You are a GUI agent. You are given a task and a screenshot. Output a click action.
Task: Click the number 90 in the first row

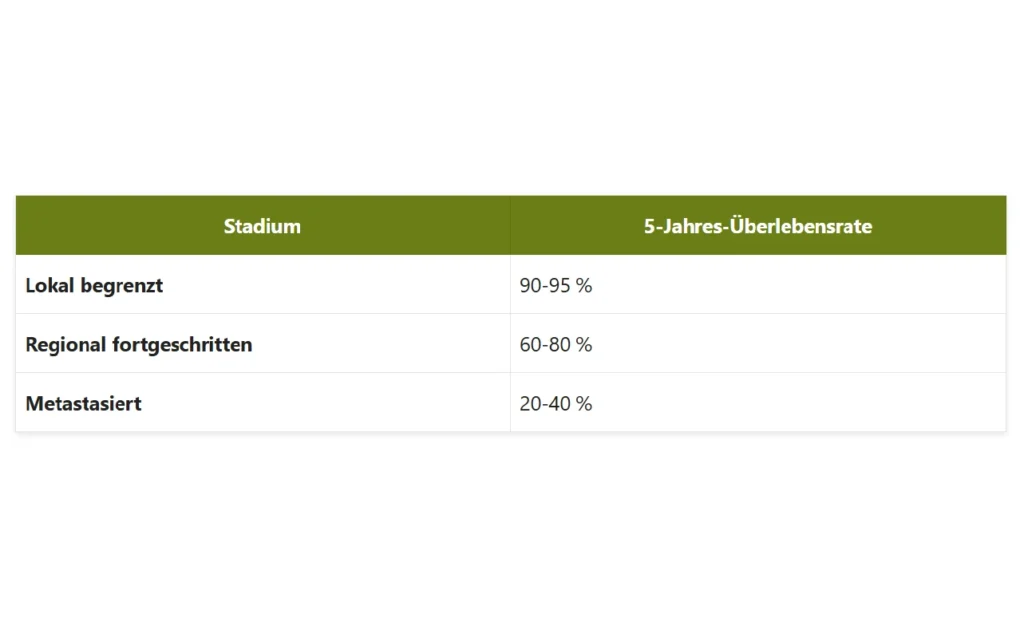pyautogui.click(x=530, y=285)
